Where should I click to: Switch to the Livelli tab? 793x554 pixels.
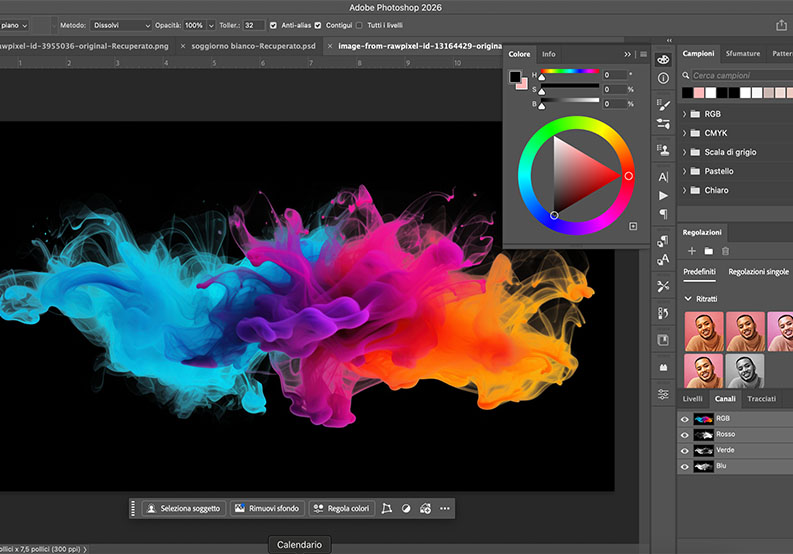(692, 399)
